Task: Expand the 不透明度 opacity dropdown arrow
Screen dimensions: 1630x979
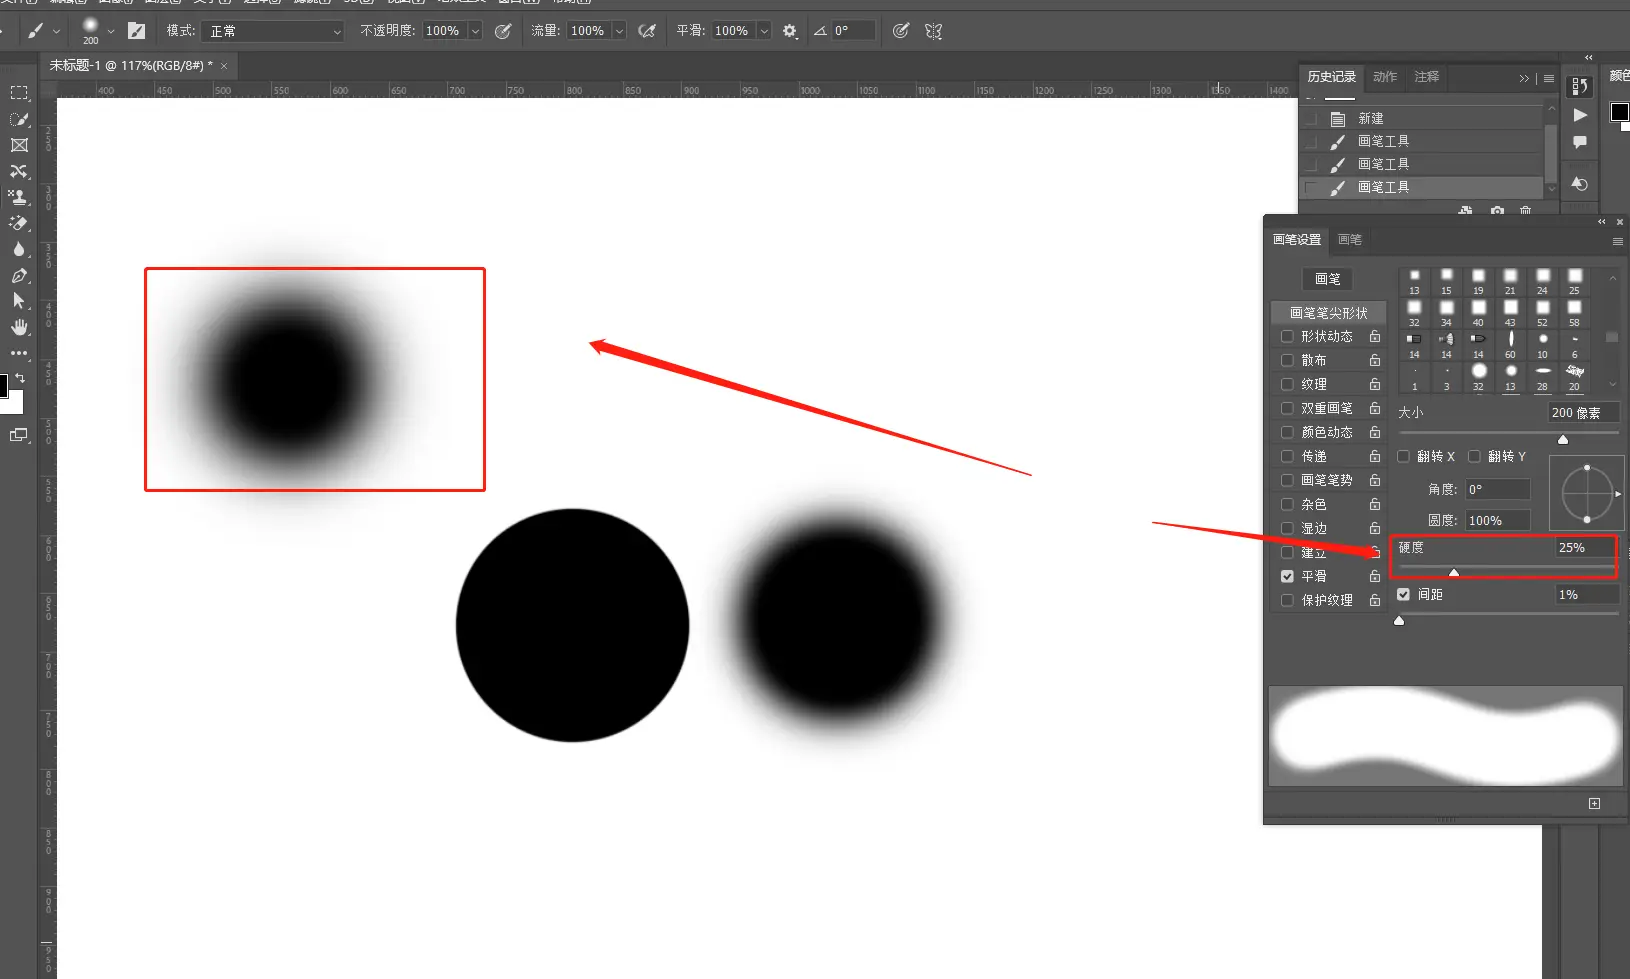Action: (475, 31)
